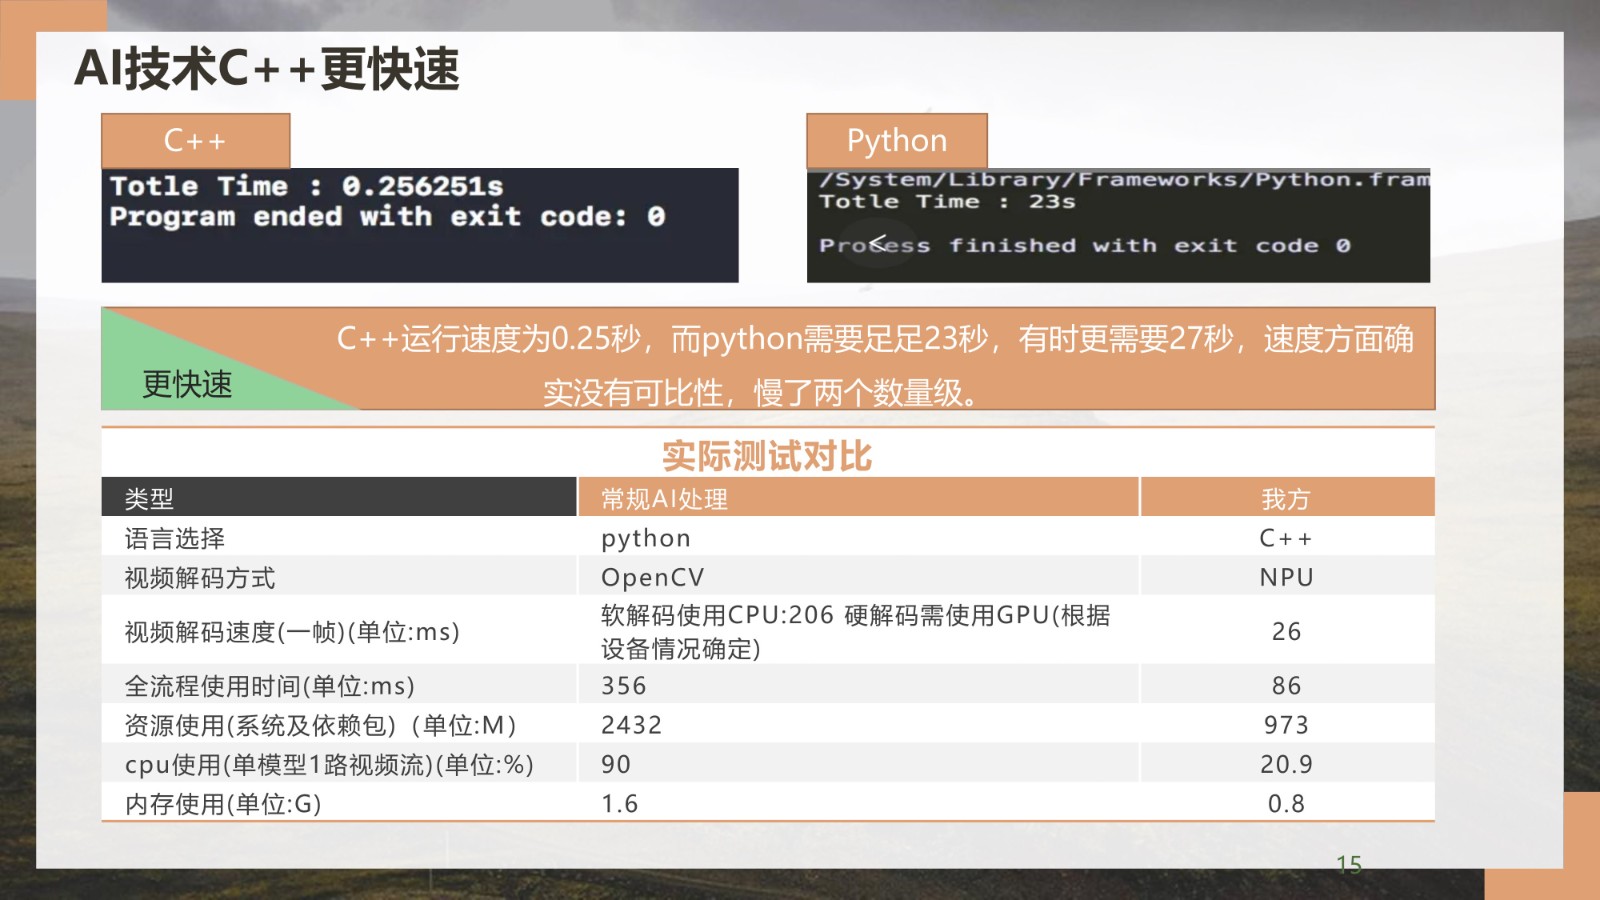This screenshot has width=1600, height=900.
Task: Select the 常规AI处理 column header
Action: 664,498
